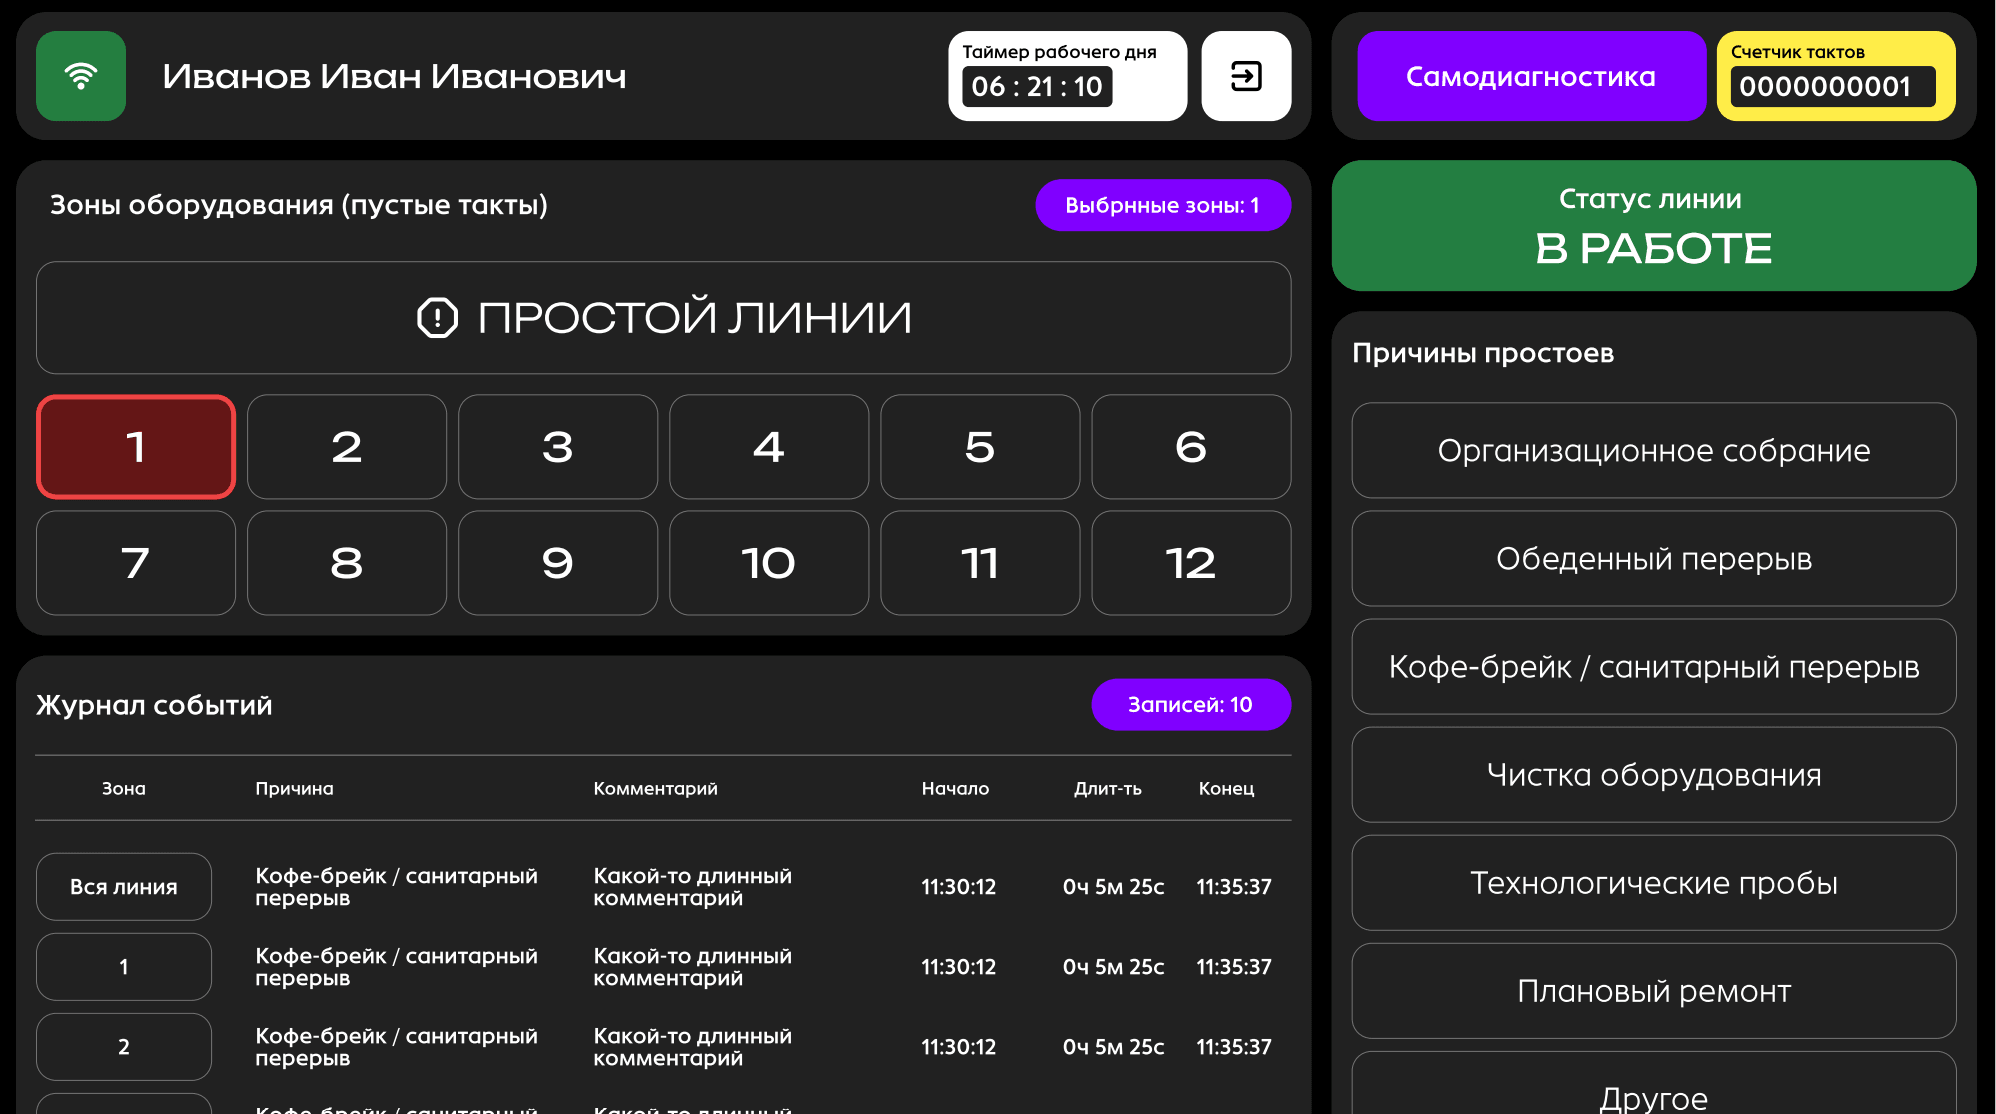Choose Другое downtime reason
The width and height of the screenshot is (1996, 1114).
click(x=1654, y=1085)
